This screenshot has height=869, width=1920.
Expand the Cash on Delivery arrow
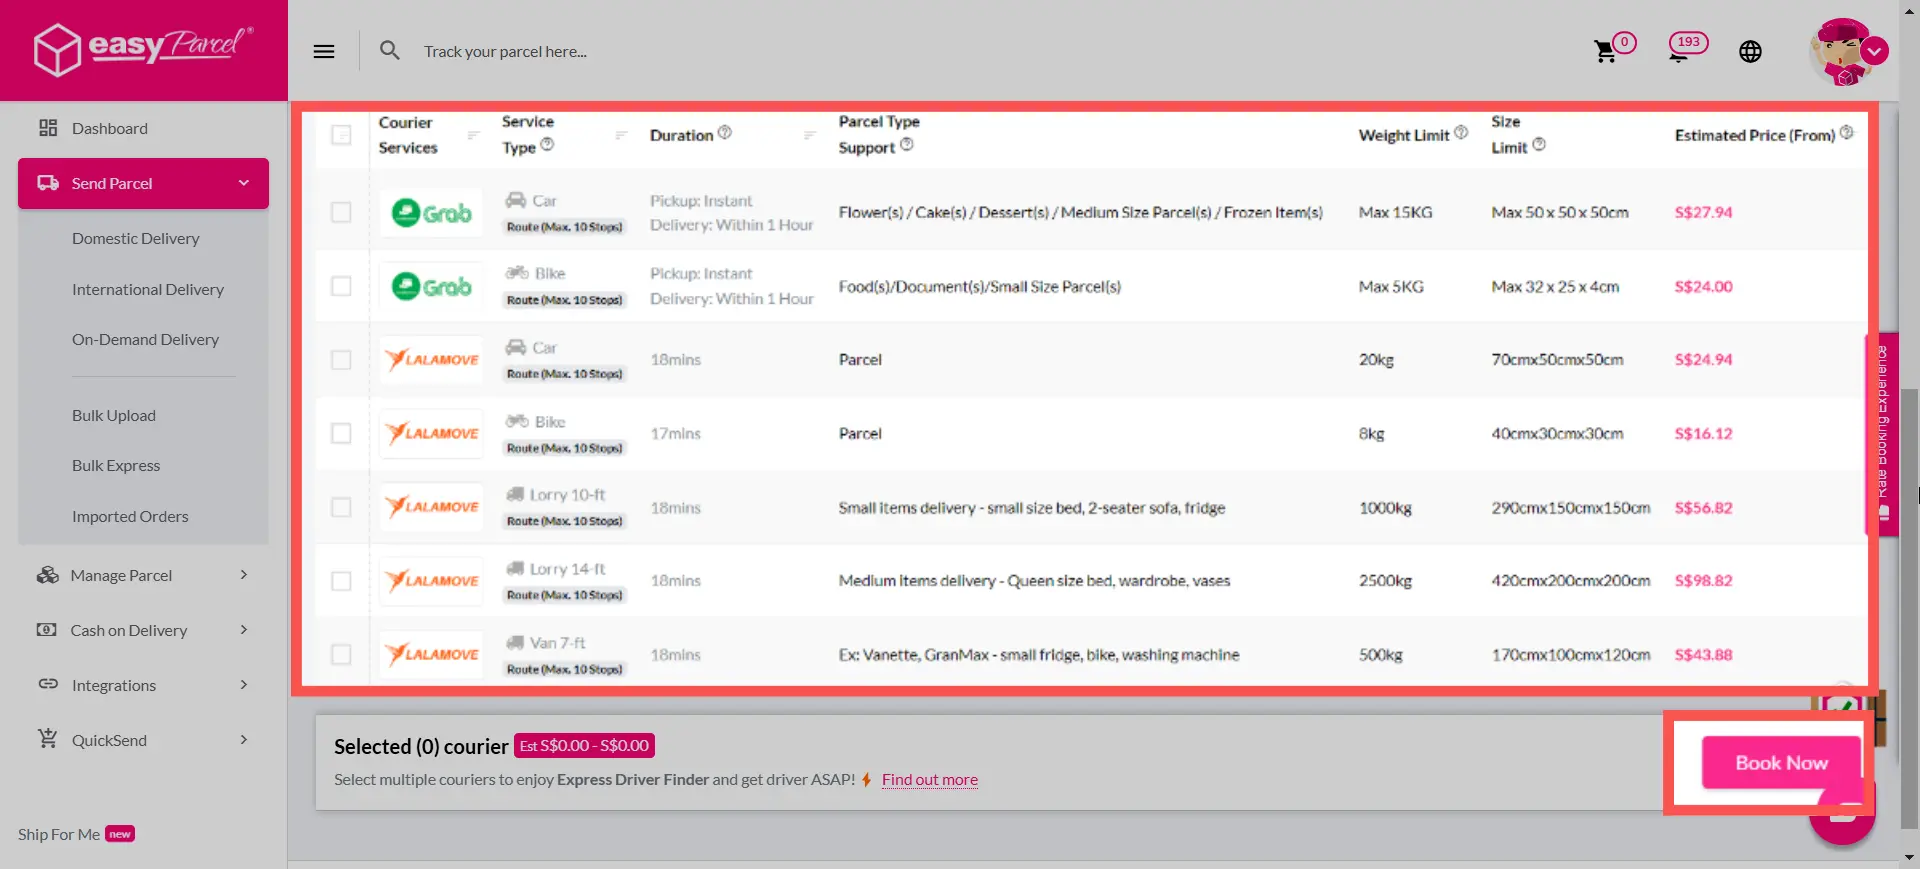click(244, 630)
